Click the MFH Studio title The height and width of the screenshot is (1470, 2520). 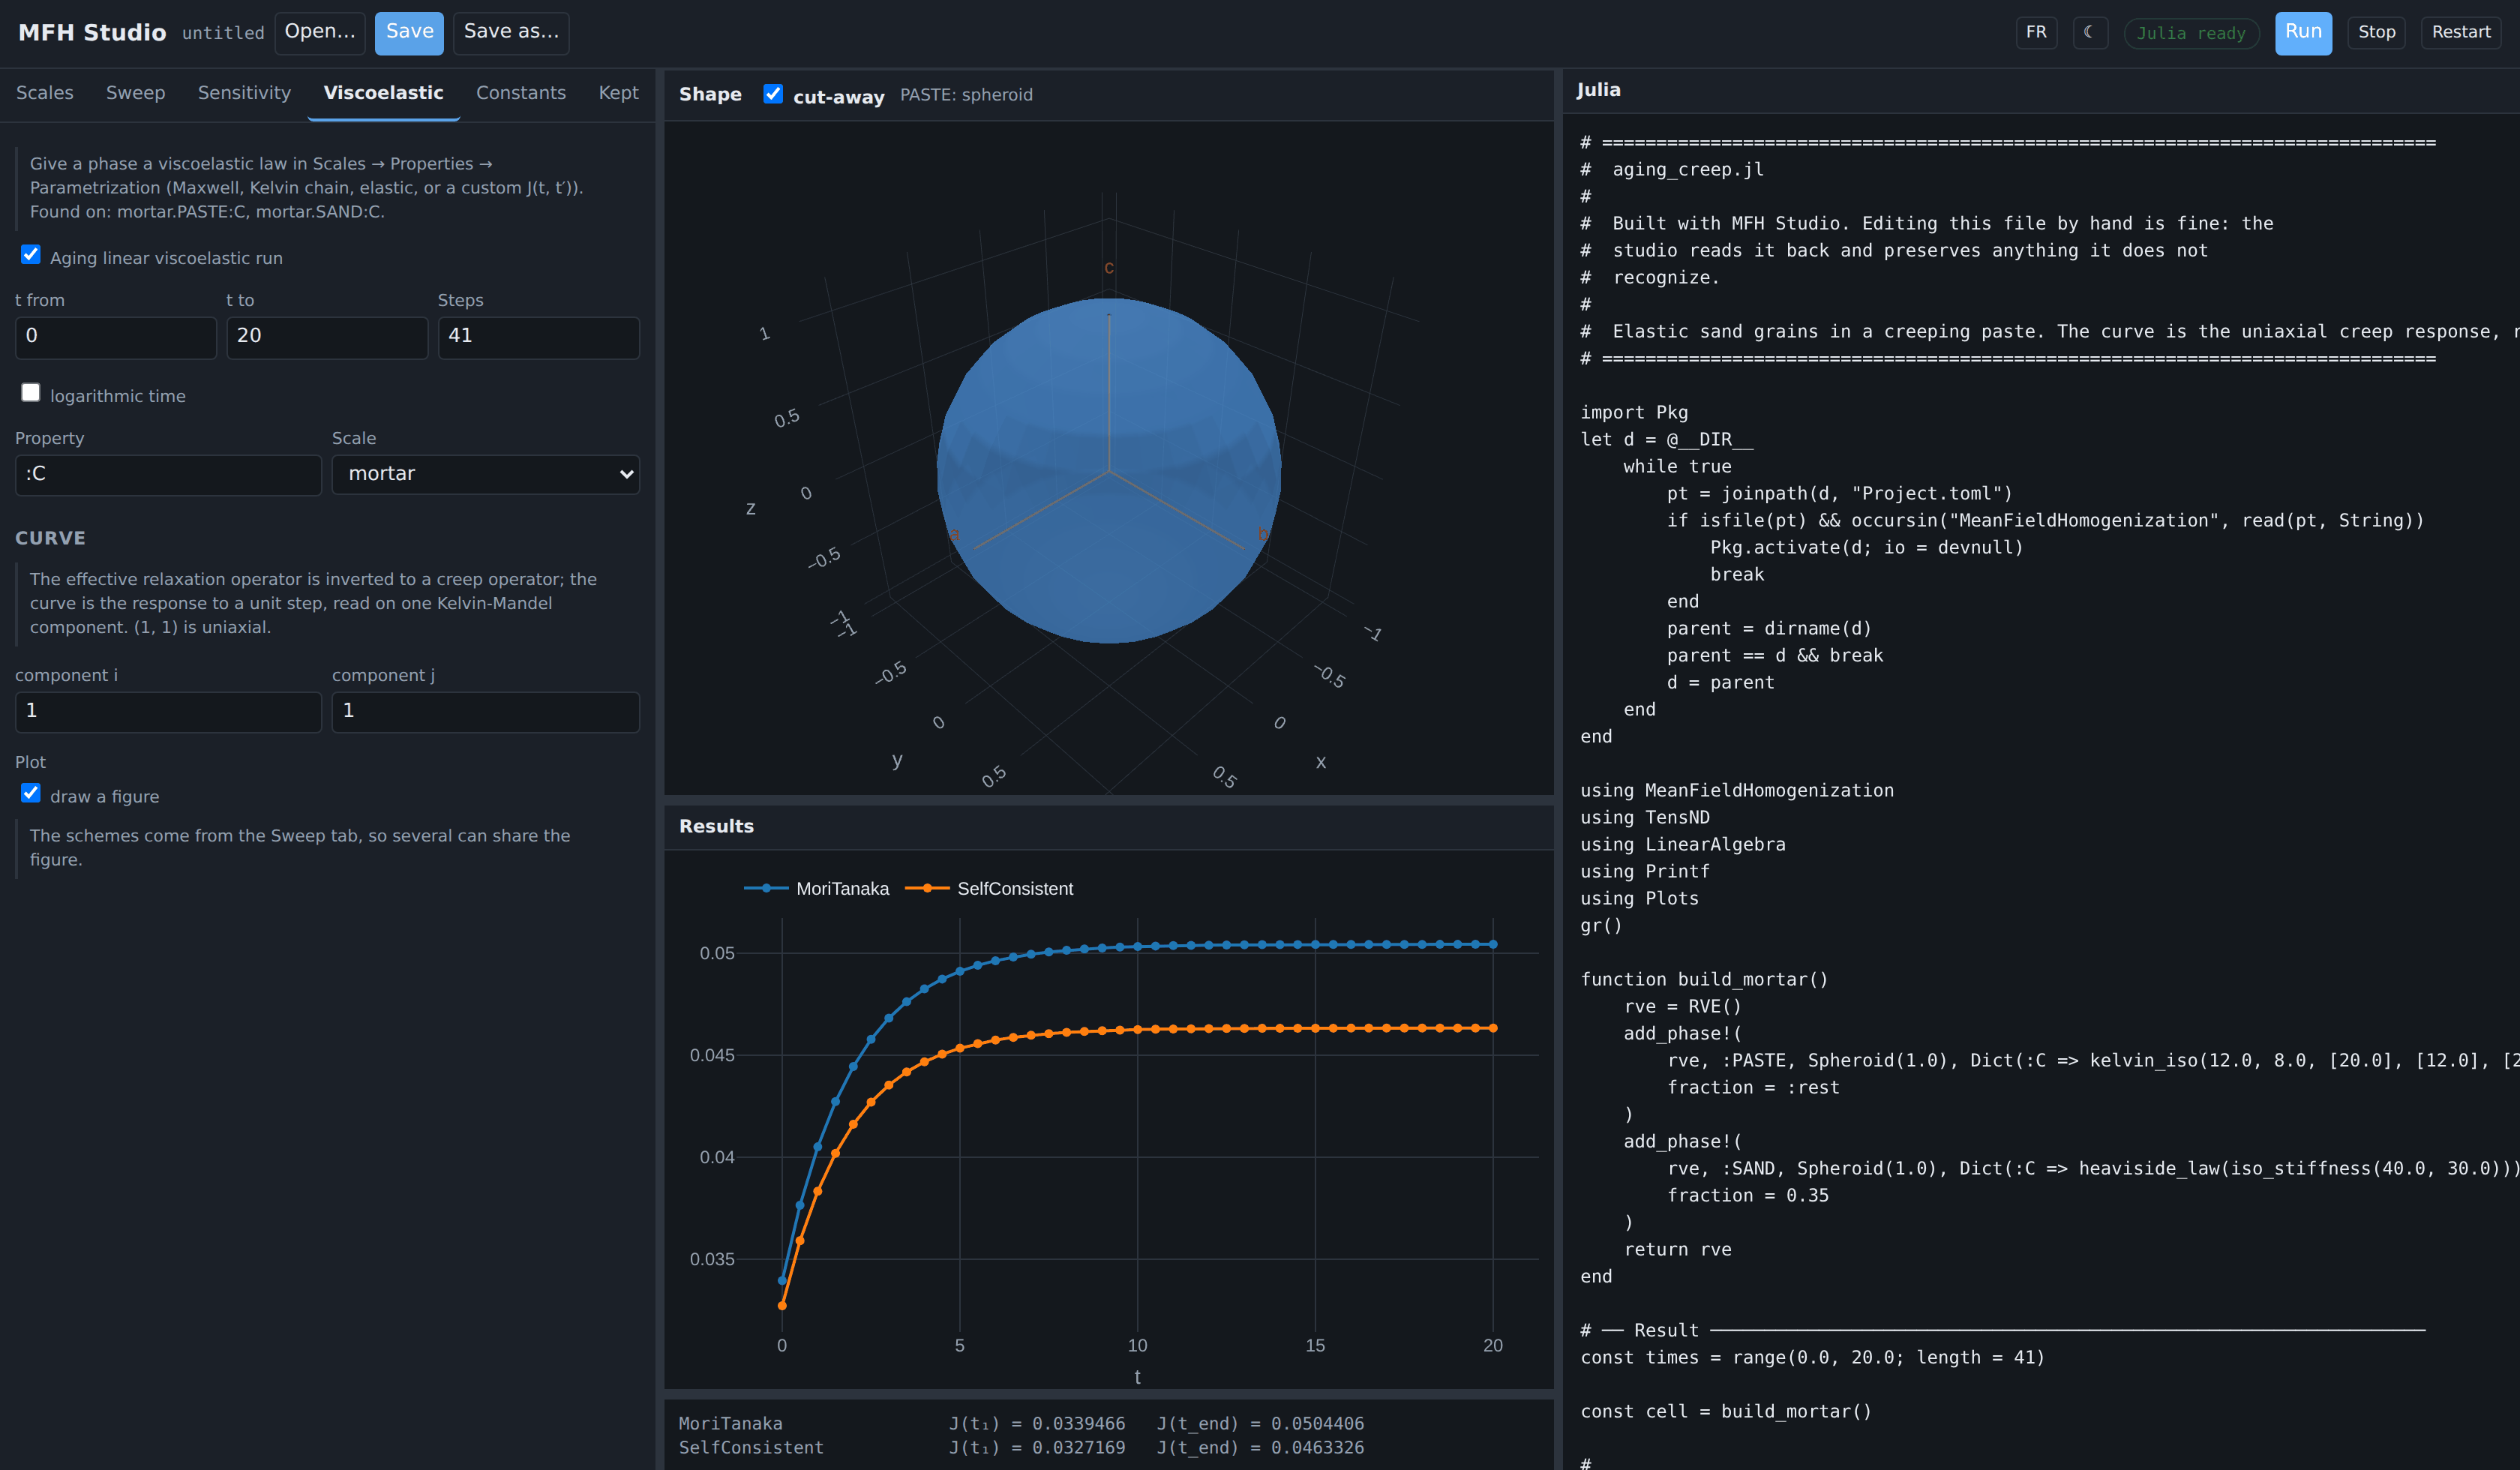click(x=92, y=33)
